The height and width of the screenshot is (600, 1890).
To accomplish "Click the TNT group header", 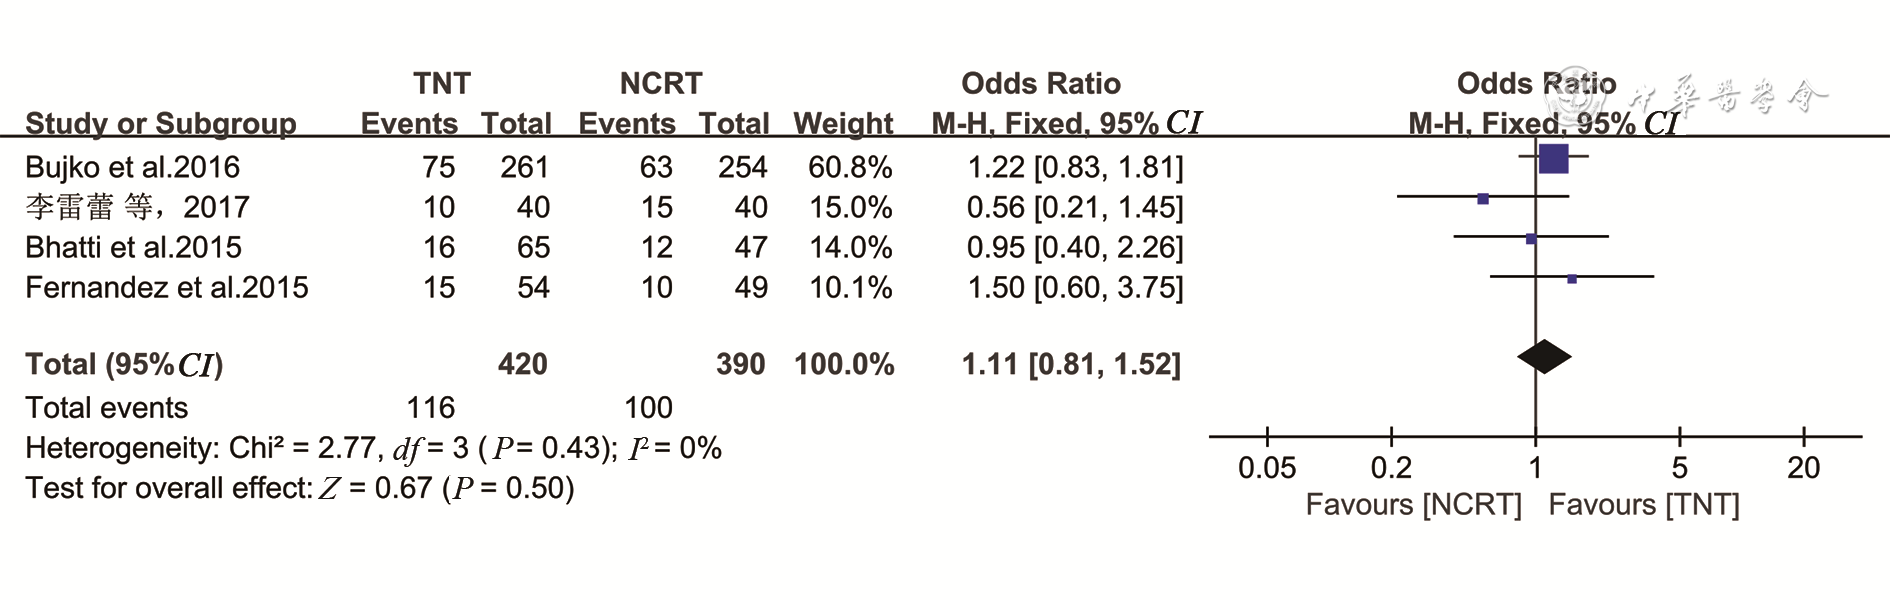I will [x=442, y=83].
